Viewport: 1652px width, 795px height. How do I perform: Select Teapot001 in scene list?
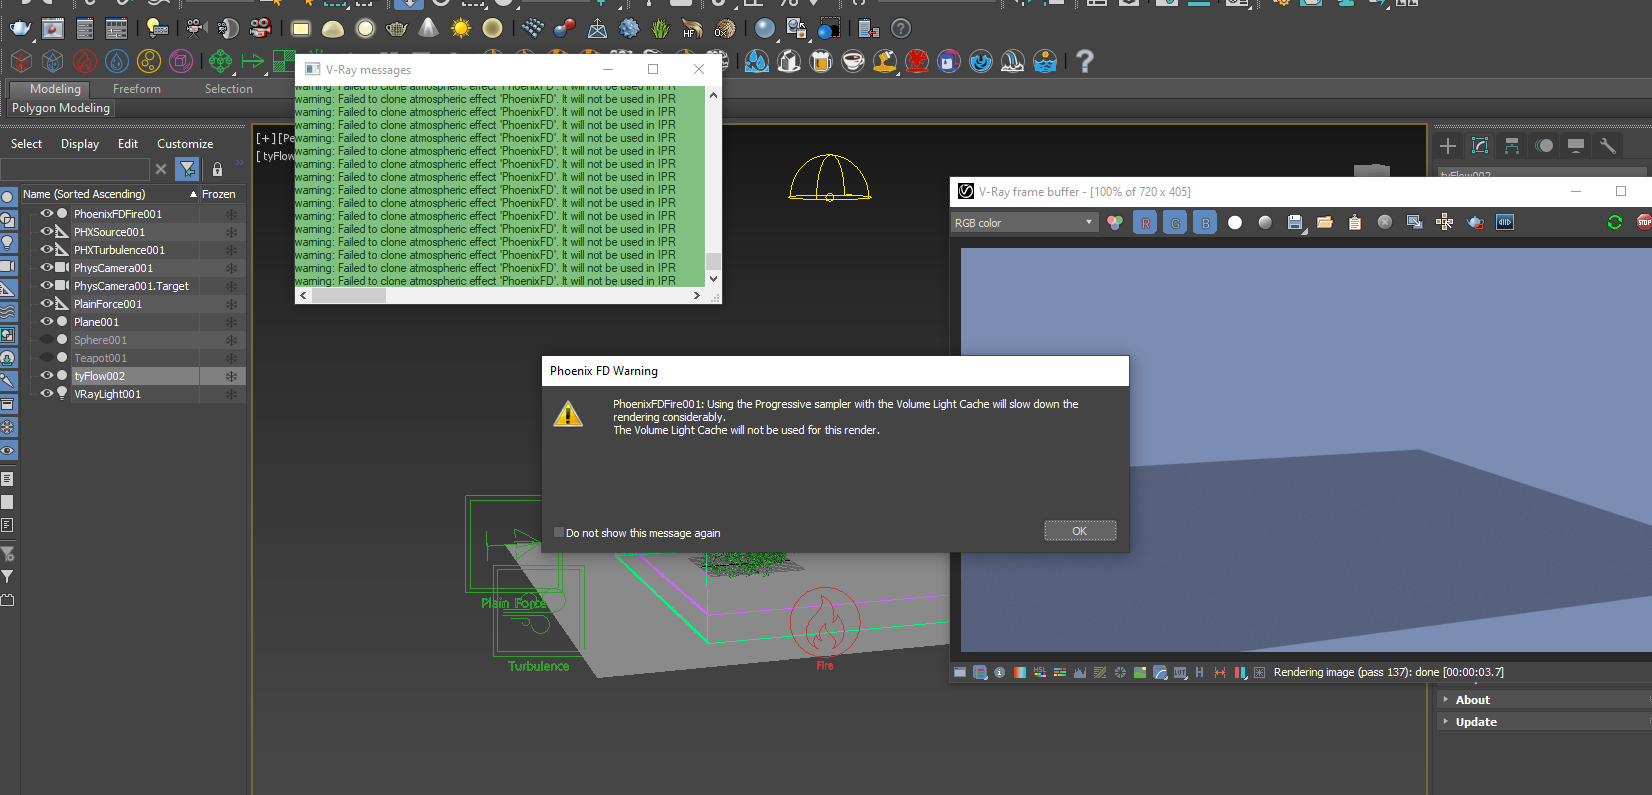tap(100, 358)
